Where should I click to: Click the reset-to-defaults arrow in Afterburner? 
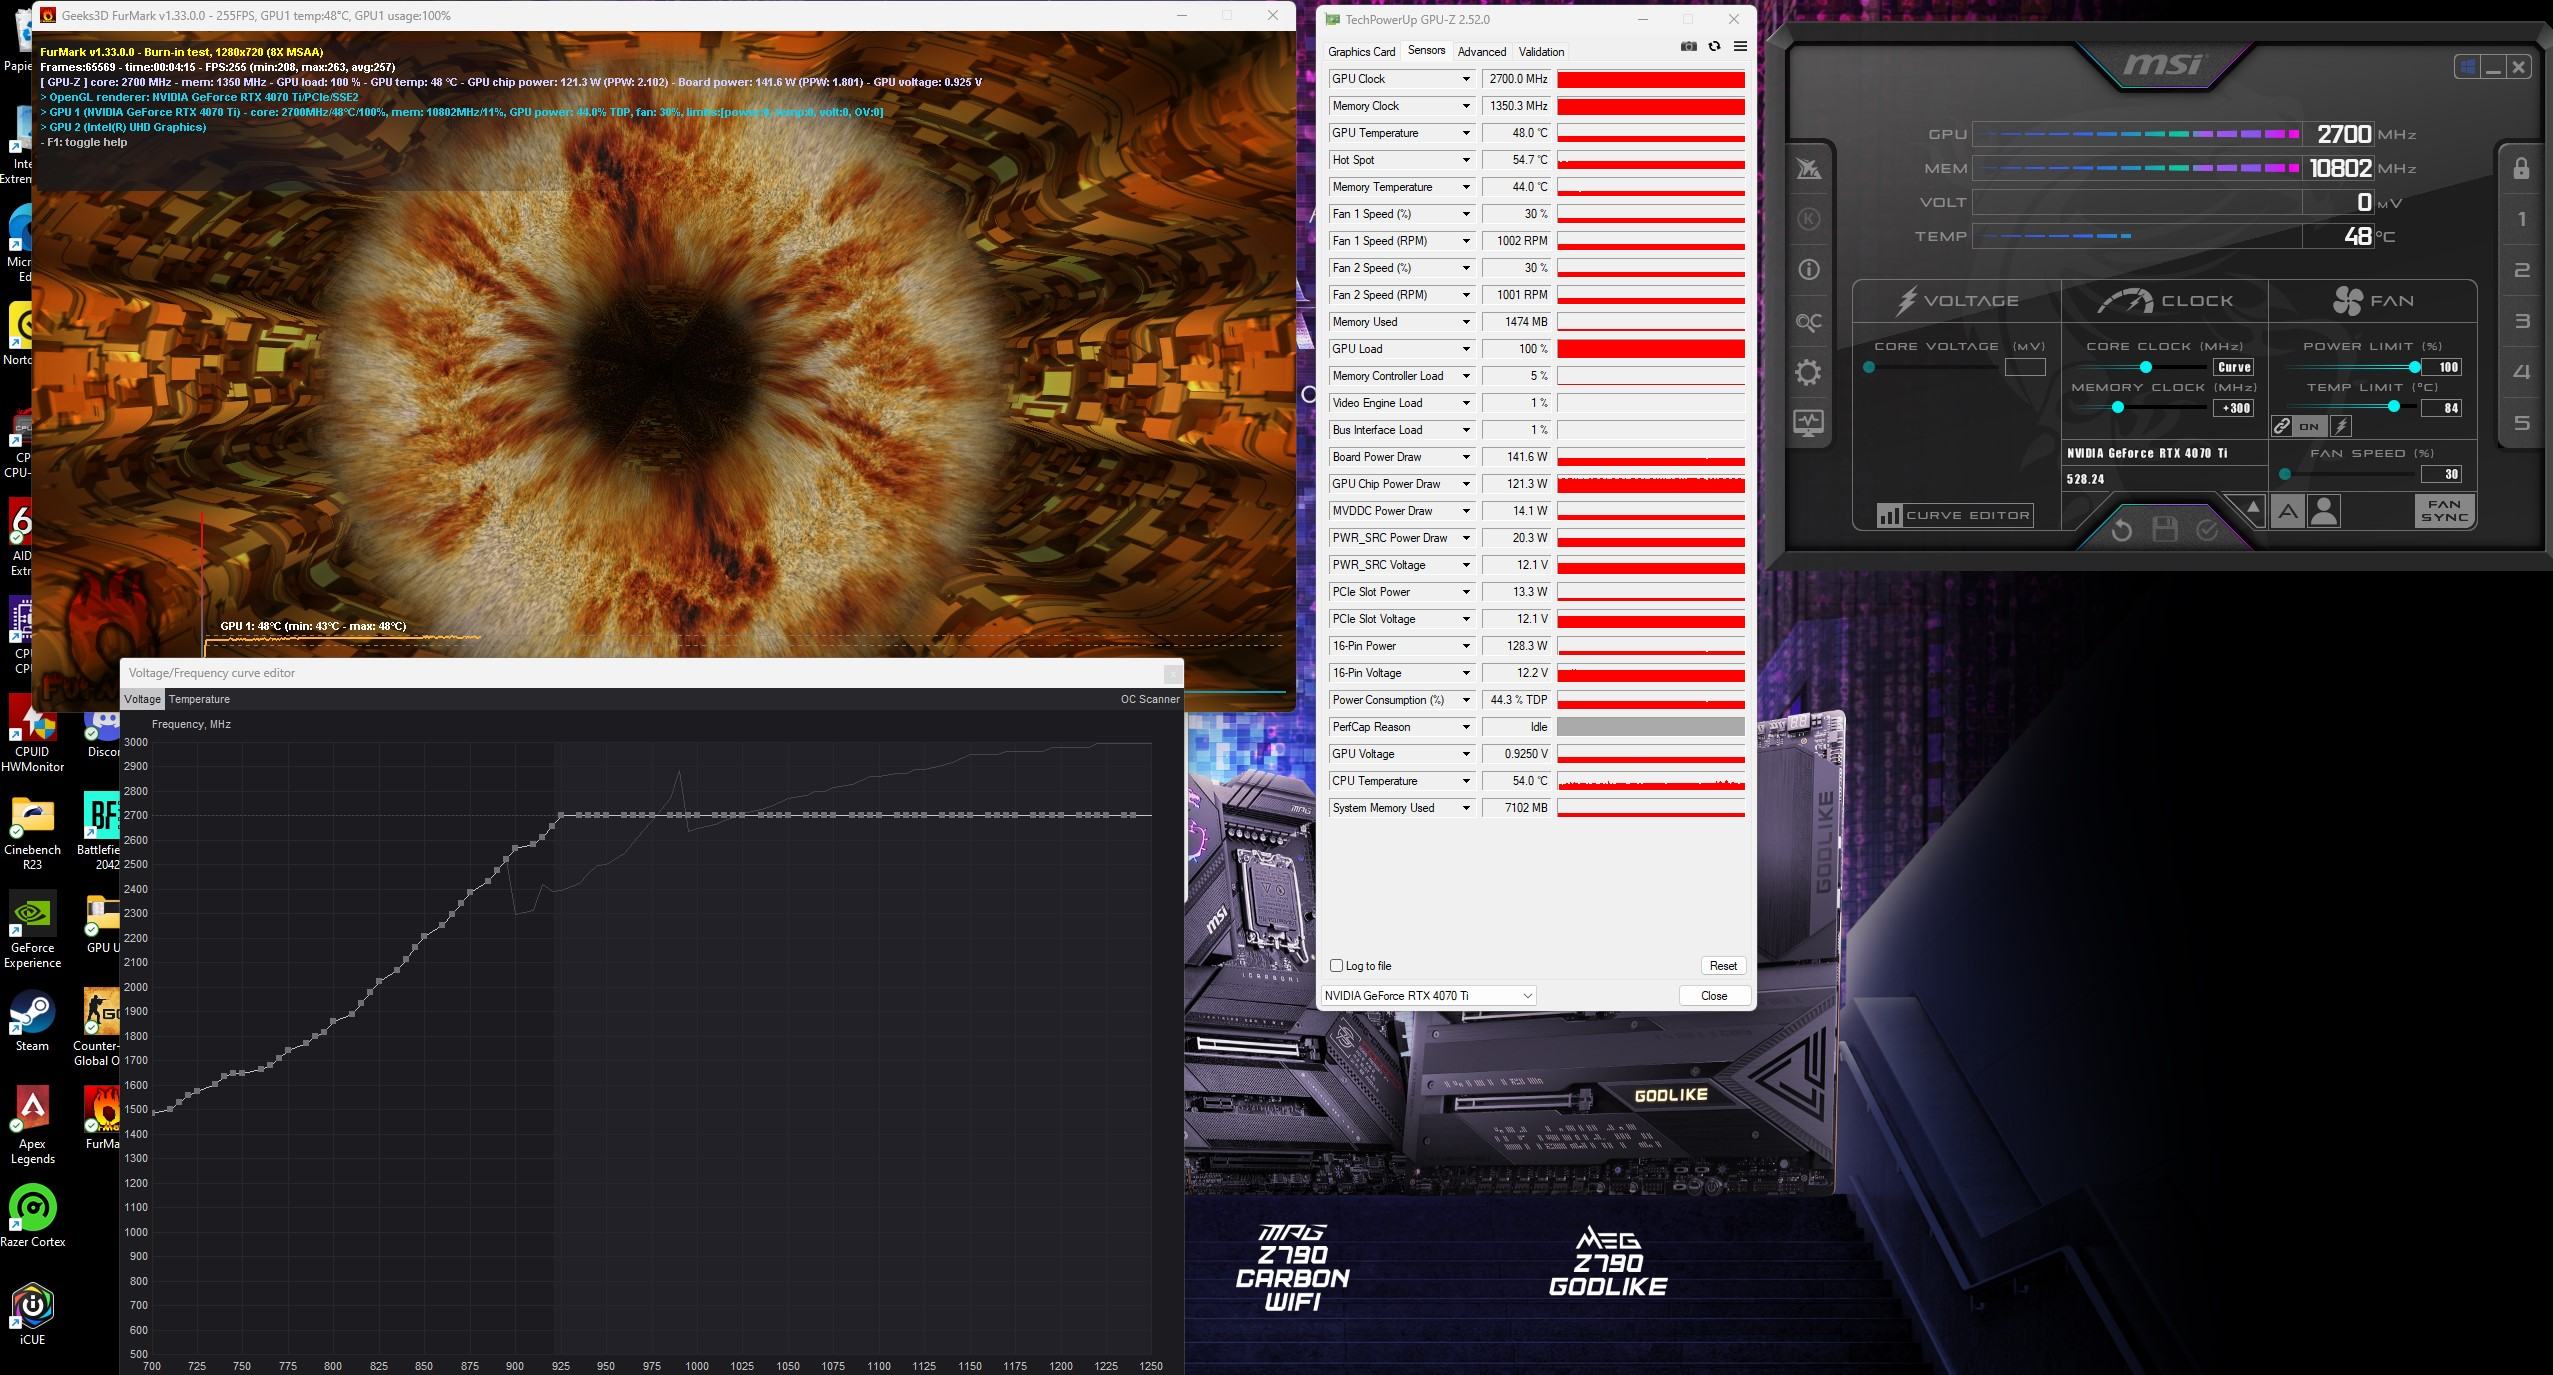point(2121,530)
